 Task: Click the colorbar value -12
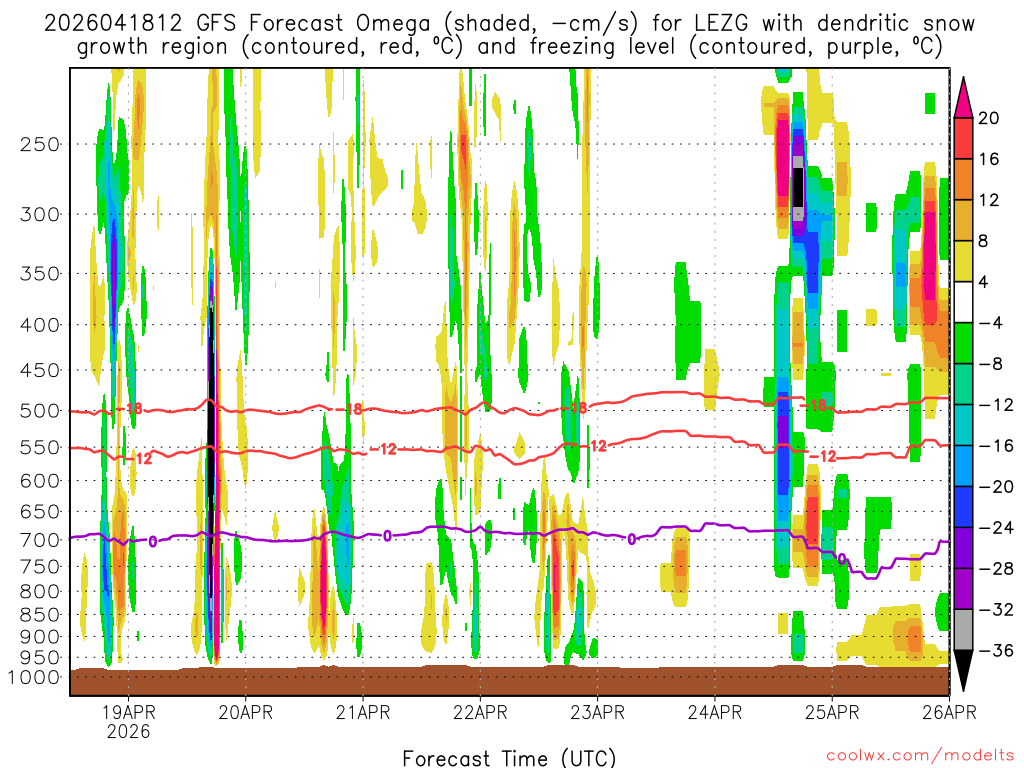[996, 405]
